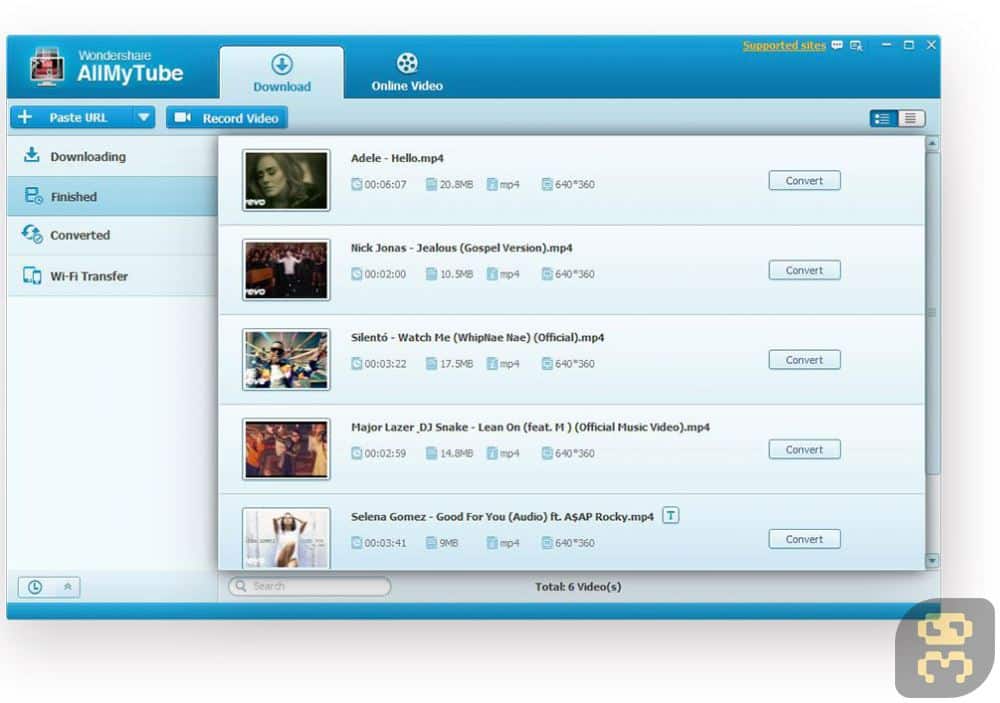This screenshot has height=703, width=1000.
Task: Click the duration "00:03:41"
Action: click(x=385, y=543)
